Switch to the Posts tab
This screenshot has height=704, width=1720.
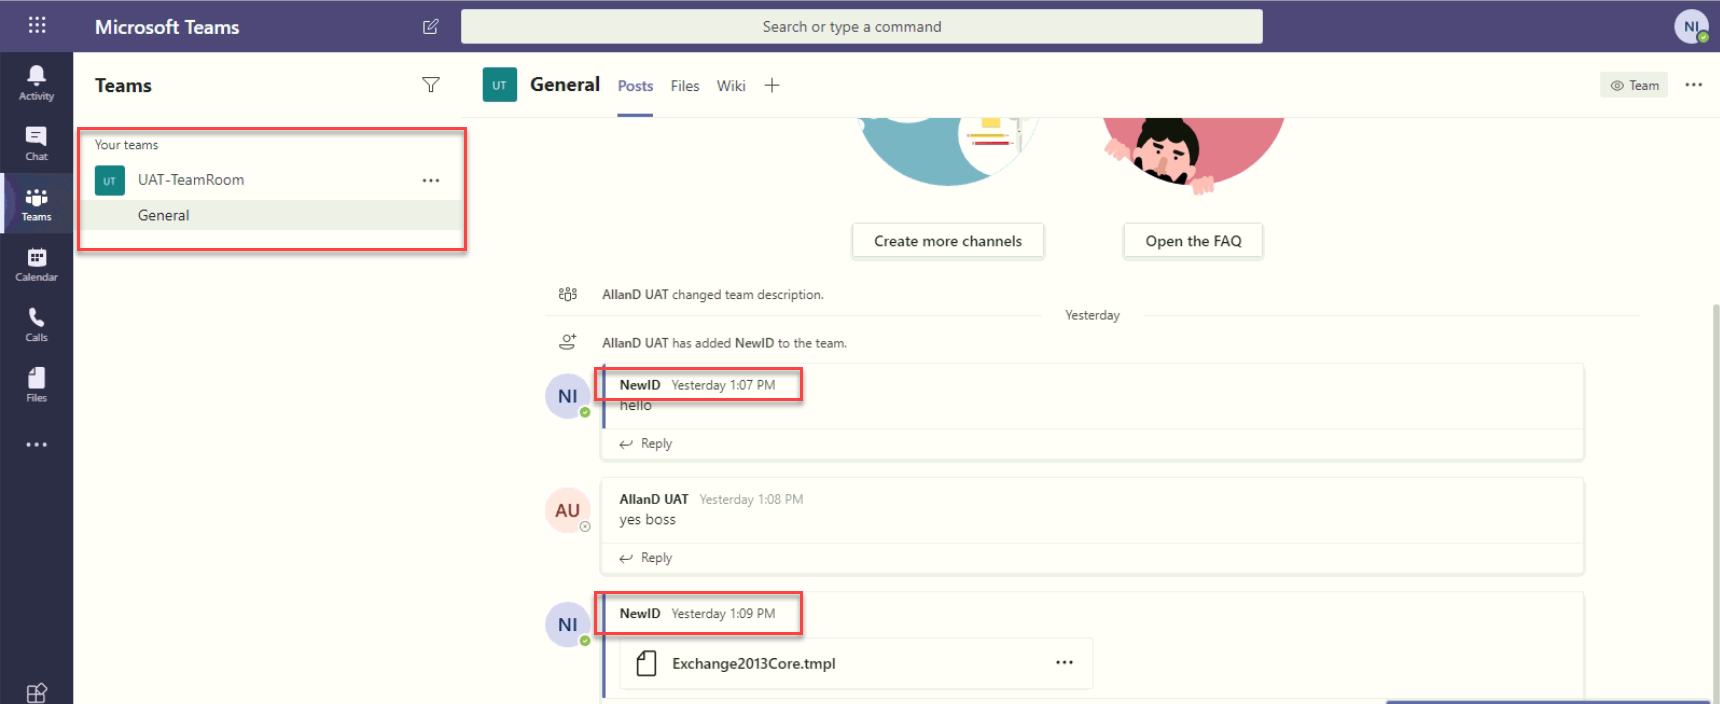pos(635,86)
